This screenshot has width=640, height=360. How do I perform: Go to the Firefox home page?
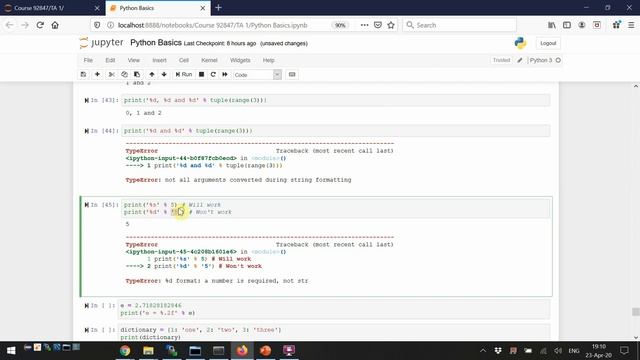click(55, 25)
